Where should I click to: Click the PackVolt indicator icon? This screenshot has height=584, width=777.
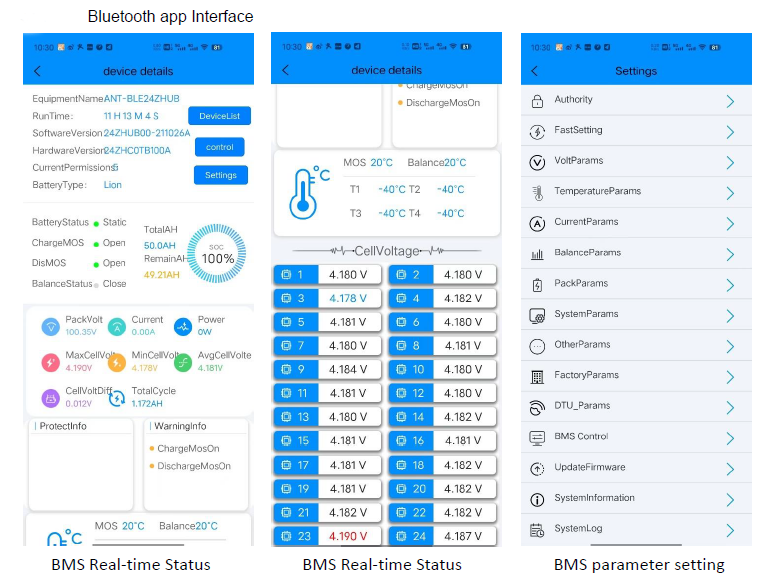(51, 327)
